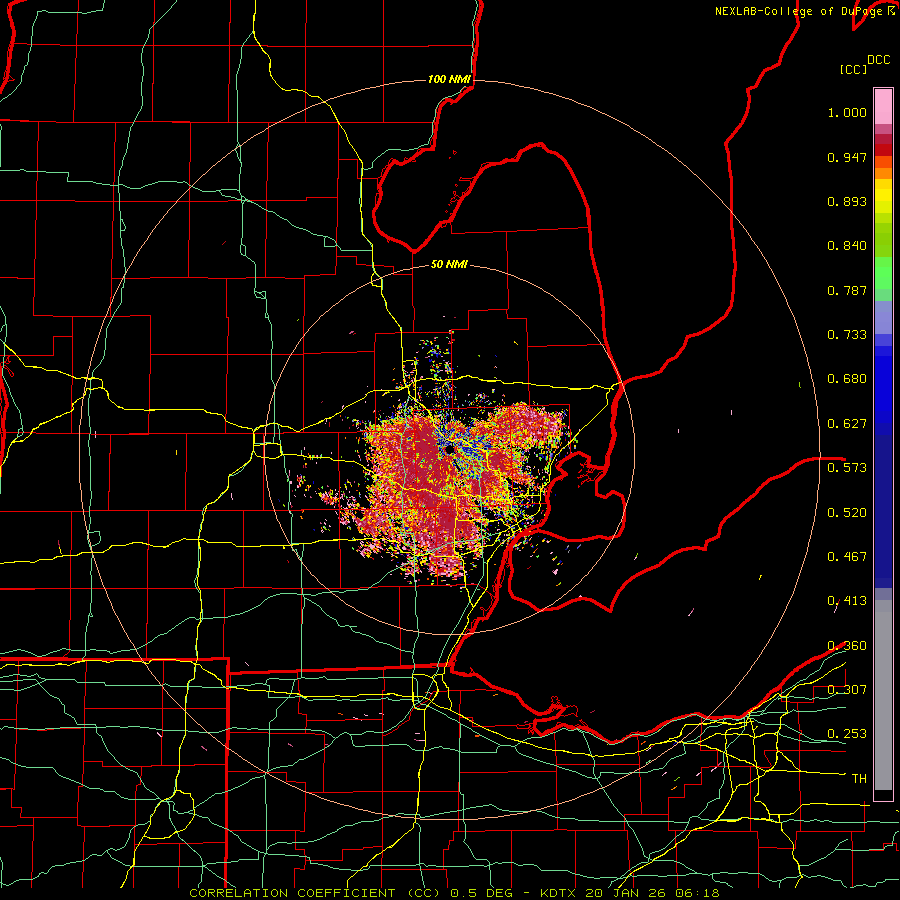Viewport: 900px width, 900px height.
Task: Click the KDTX station identifier
Action: coord(557,893)
